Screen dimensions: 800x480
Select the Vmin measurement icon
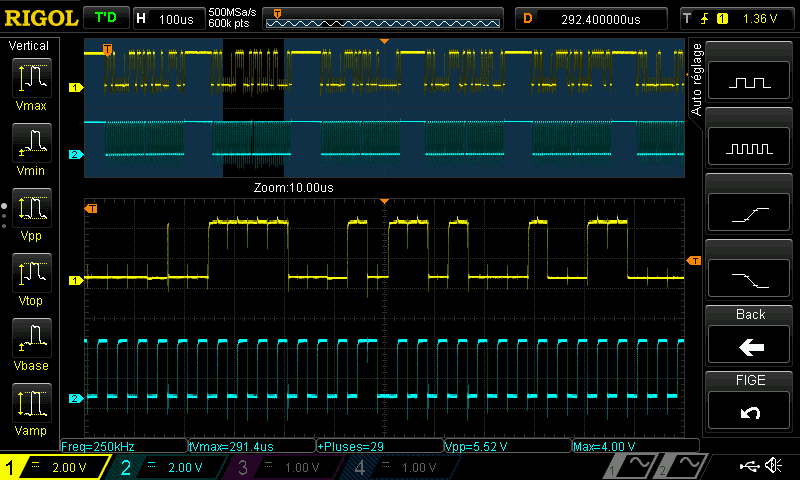pos(32,143)
